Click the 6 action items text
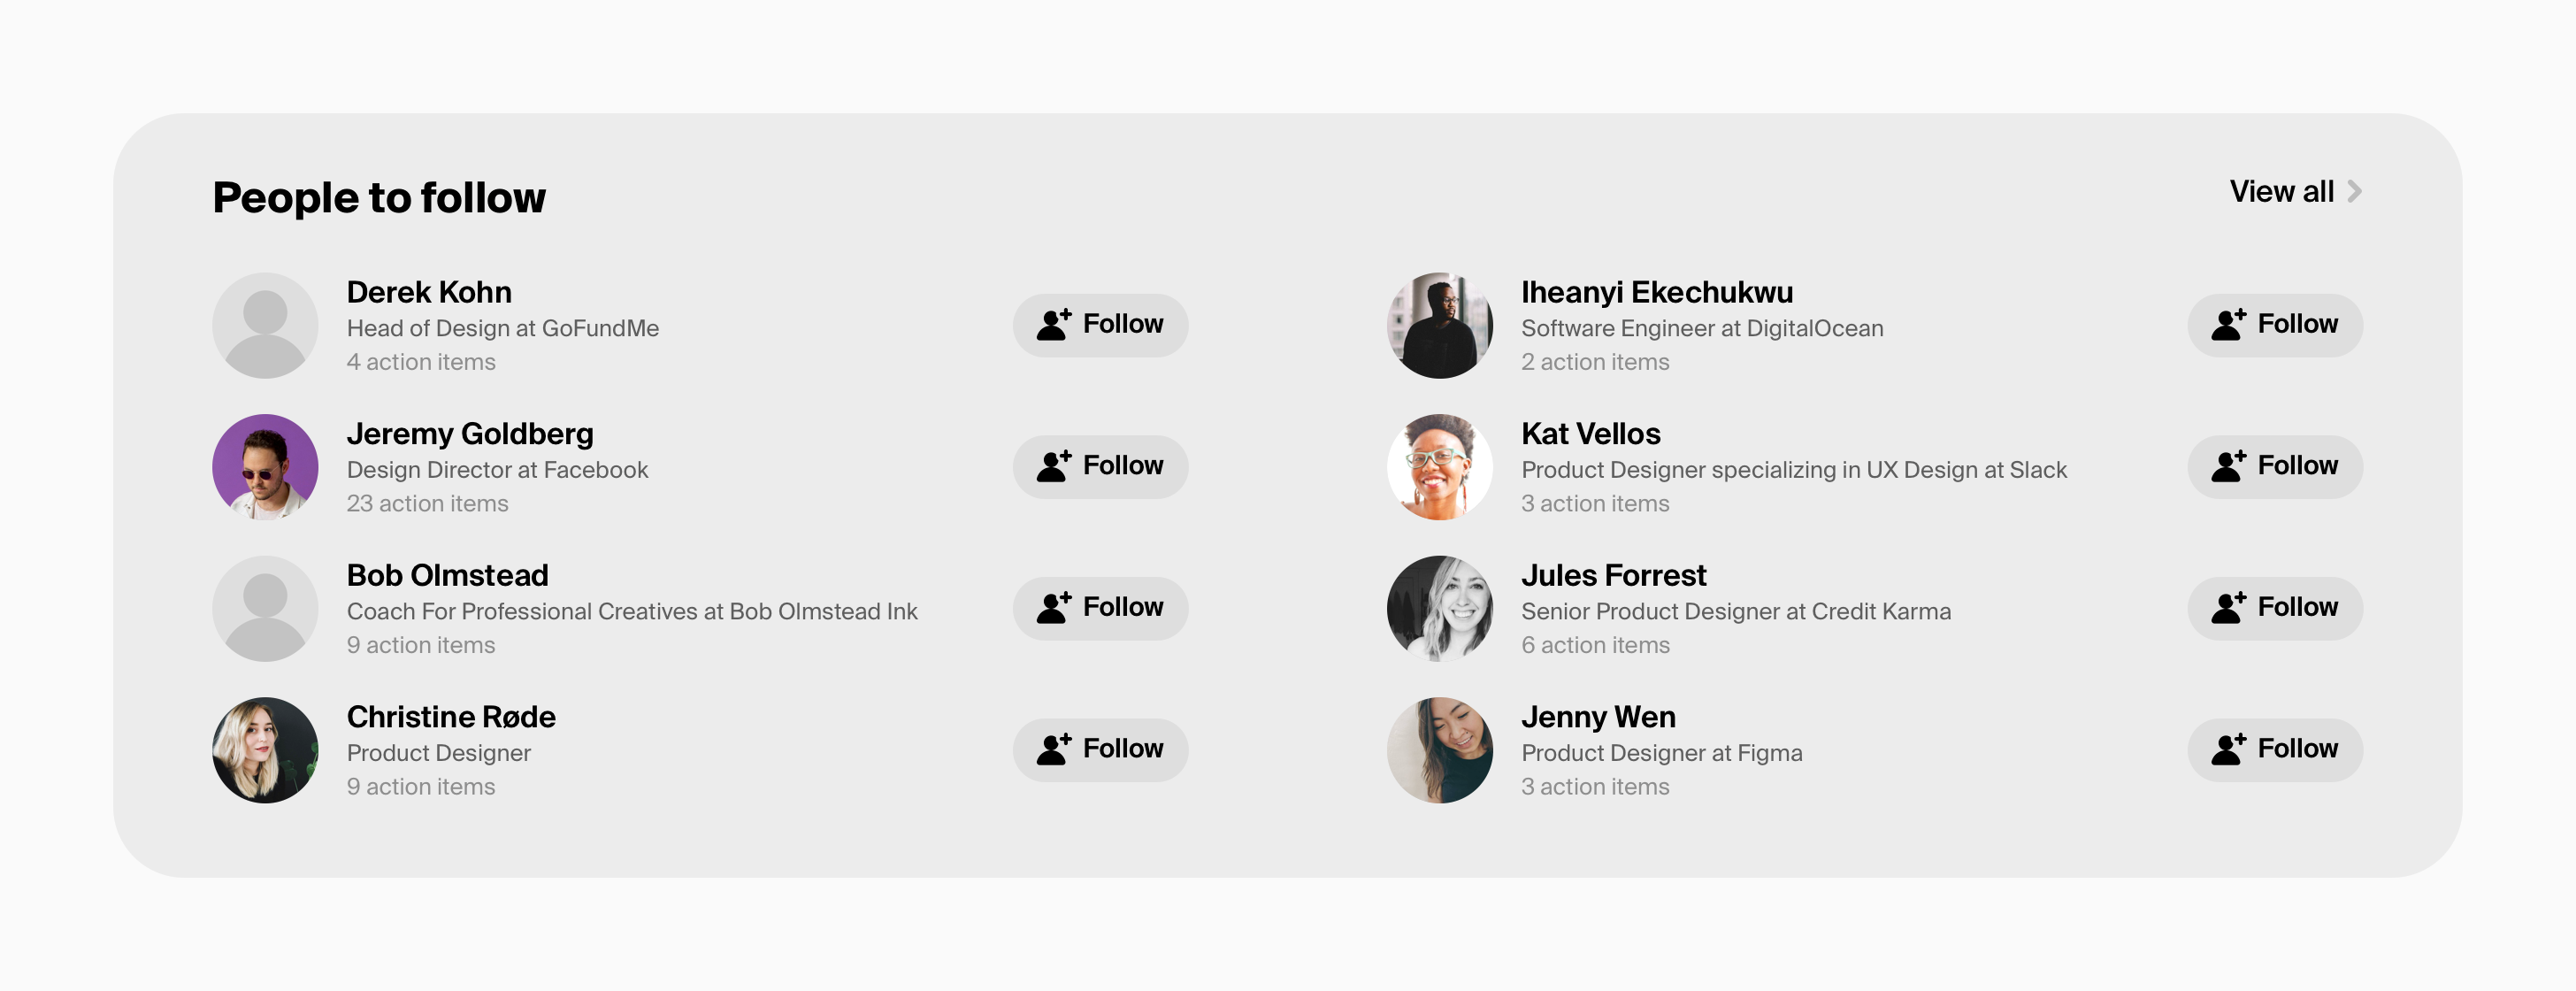The height and width of the screenshot is (991, 2576). click(x=1595, y=646)
